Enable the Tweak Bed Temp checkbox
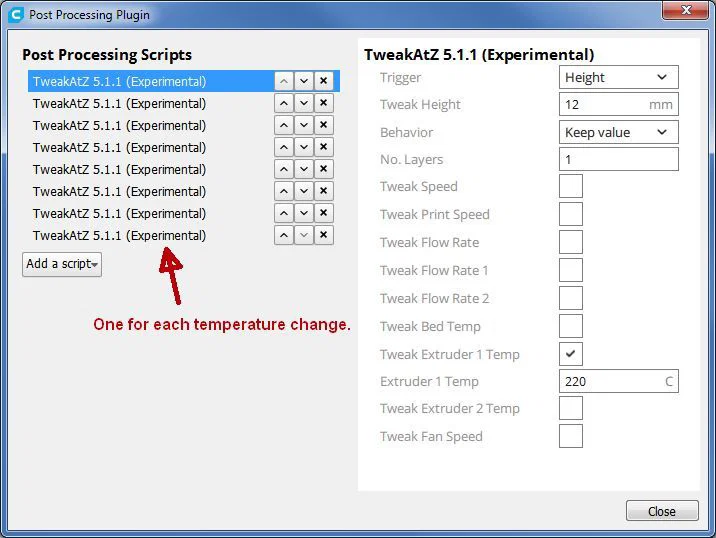 (x=571, y=326)
